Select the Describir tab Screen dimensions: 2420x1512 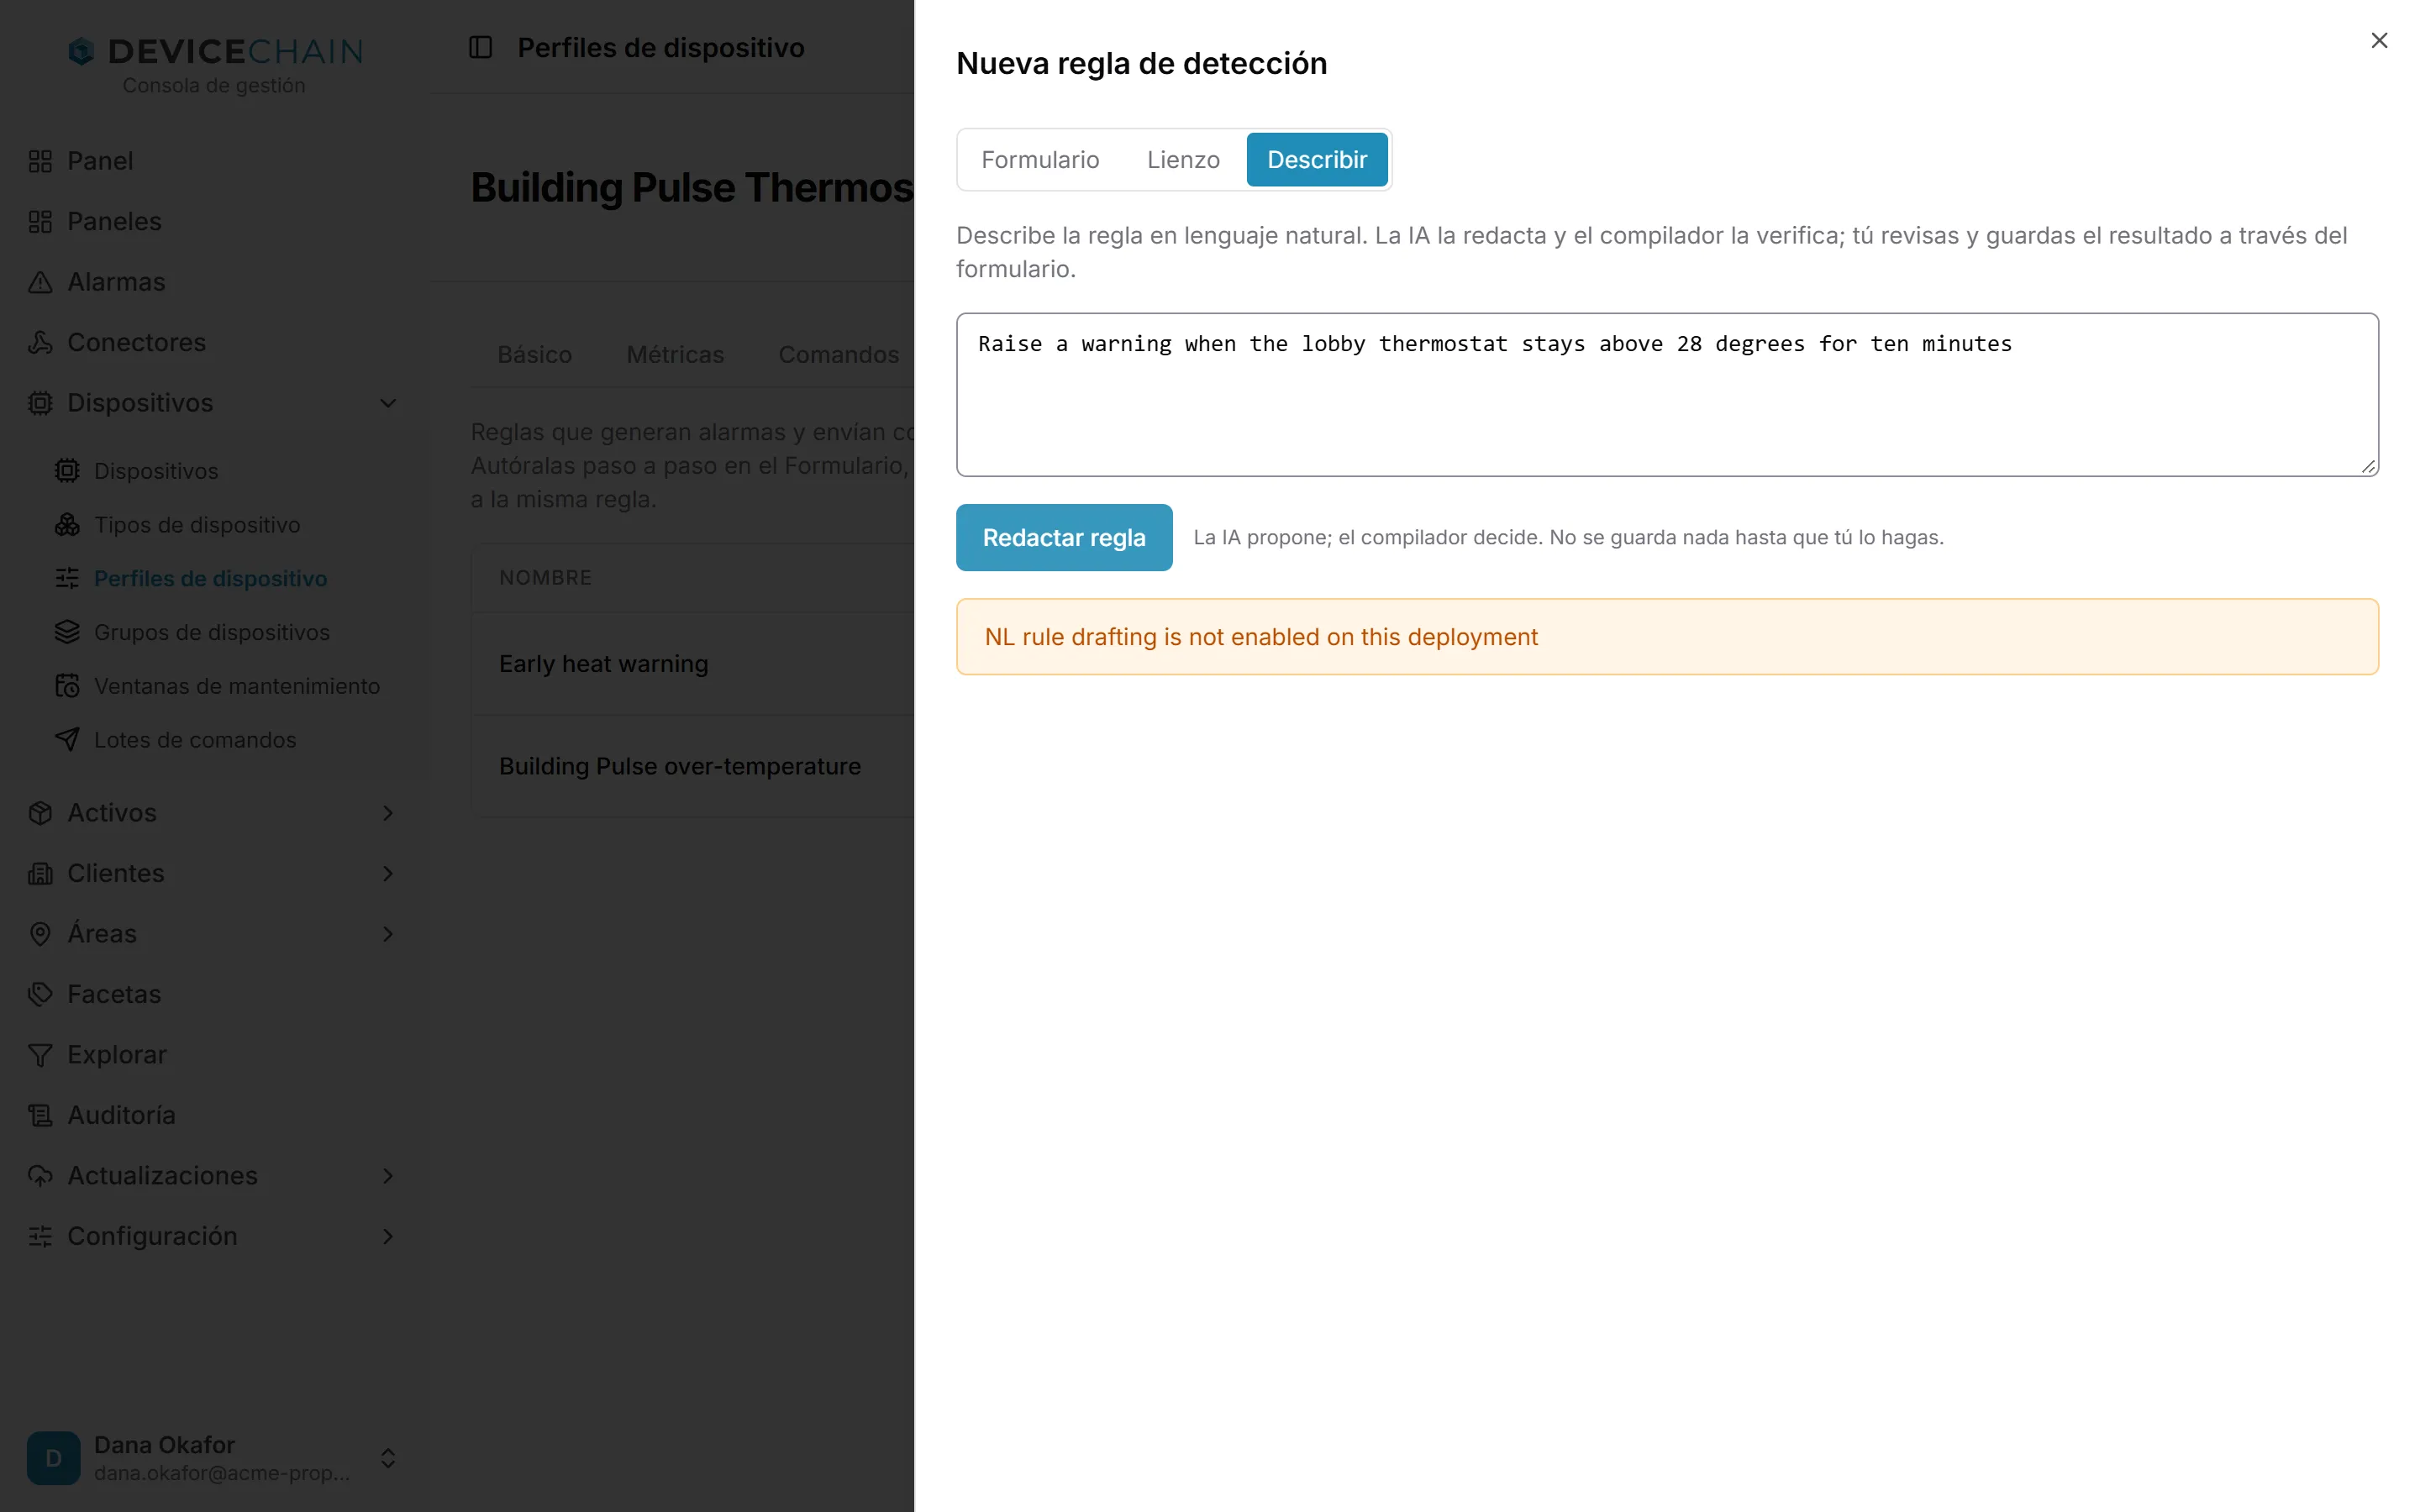point(1317,160)
